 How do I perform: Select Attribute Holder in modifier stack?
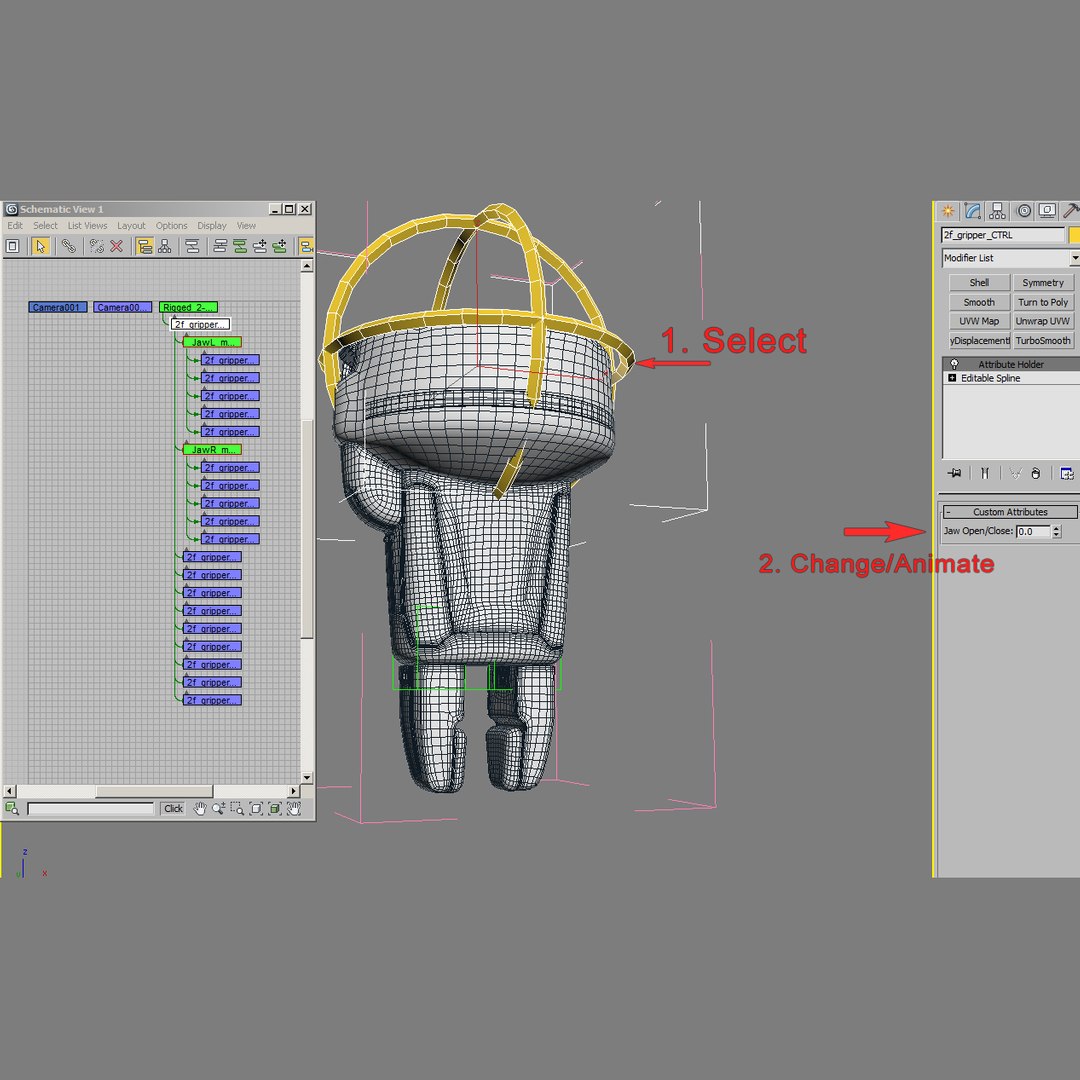(x=1011, y=364)
